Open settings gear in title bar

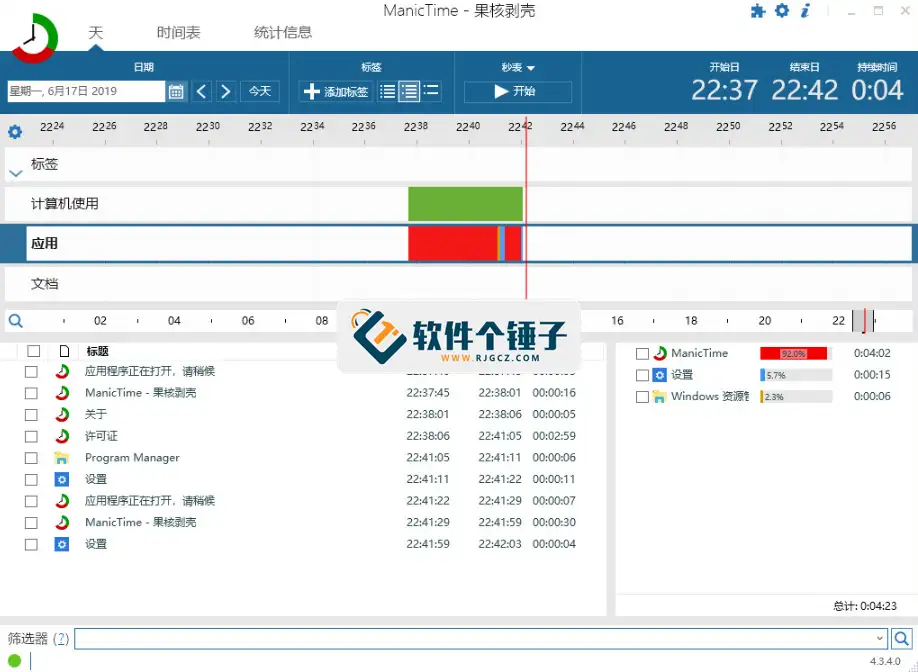pyautogui.click(x=782, y=11)
